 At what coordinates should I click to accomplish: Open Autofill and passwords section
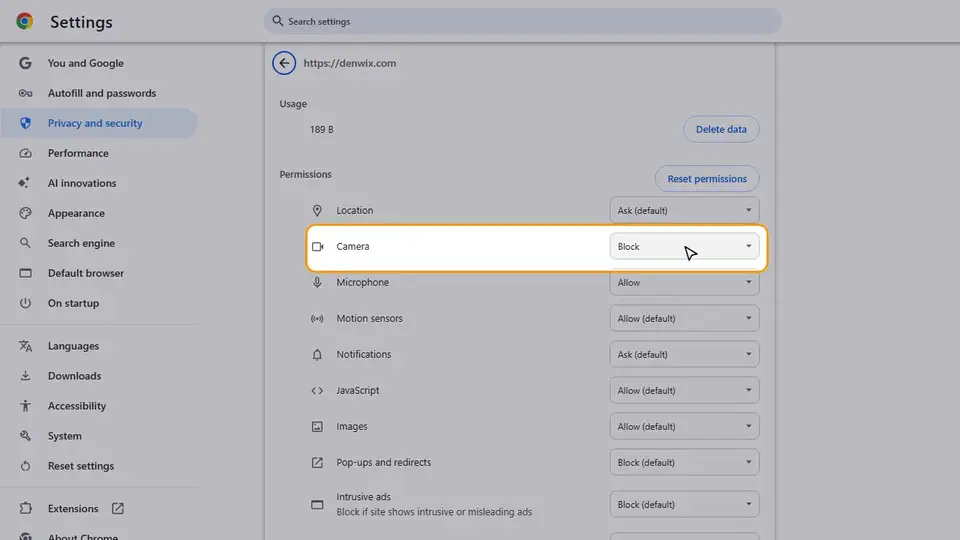[x=100, y=93]
